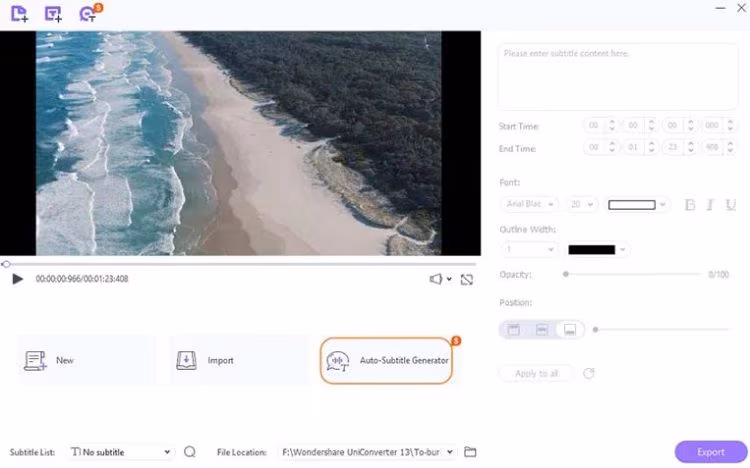This screenshot has width=750, height=468.
Task: Search subtitles with the magnifier icon
Action: [x=190, y=452]
